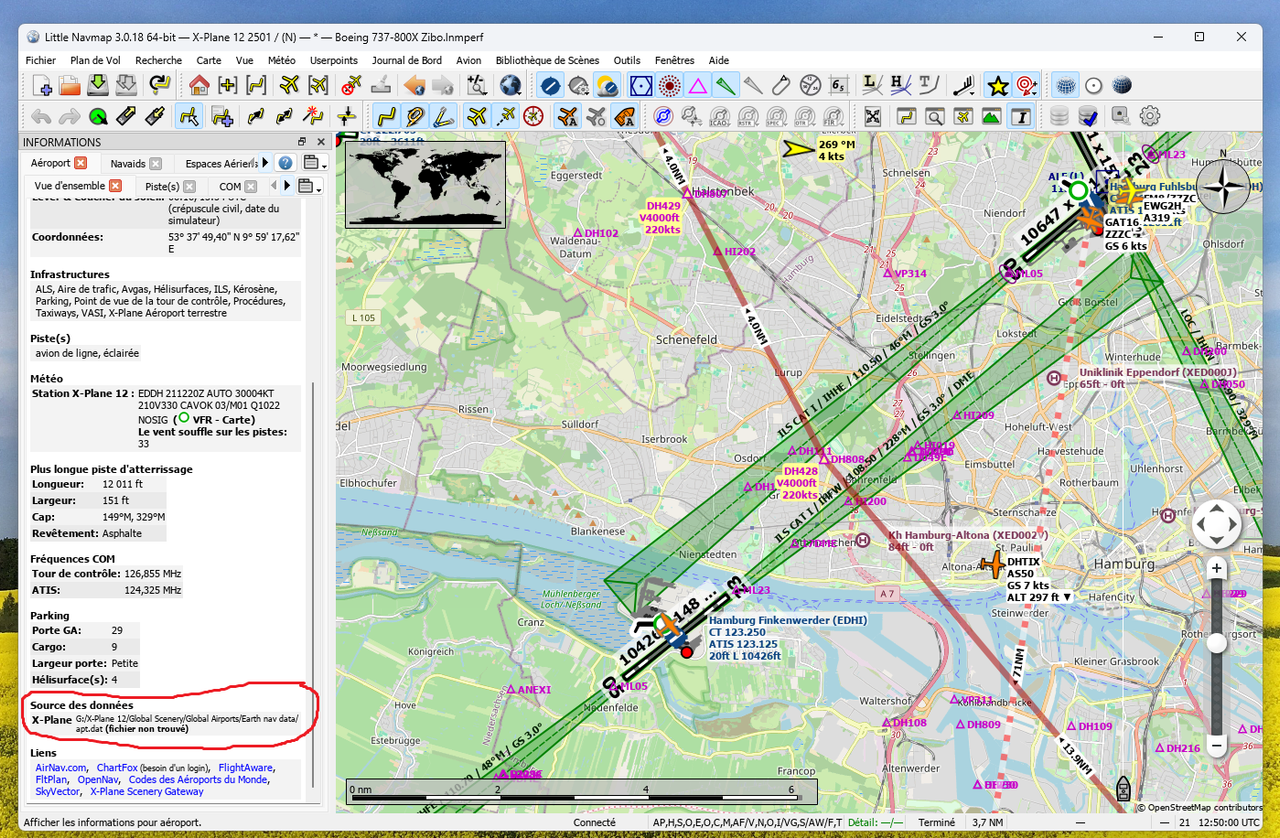Image resolution: width=1280 pixels, height=838 pixels.
Task: Open the OTR other airspace dropdown
Action: pyautogui.click(x=806, y=116)
